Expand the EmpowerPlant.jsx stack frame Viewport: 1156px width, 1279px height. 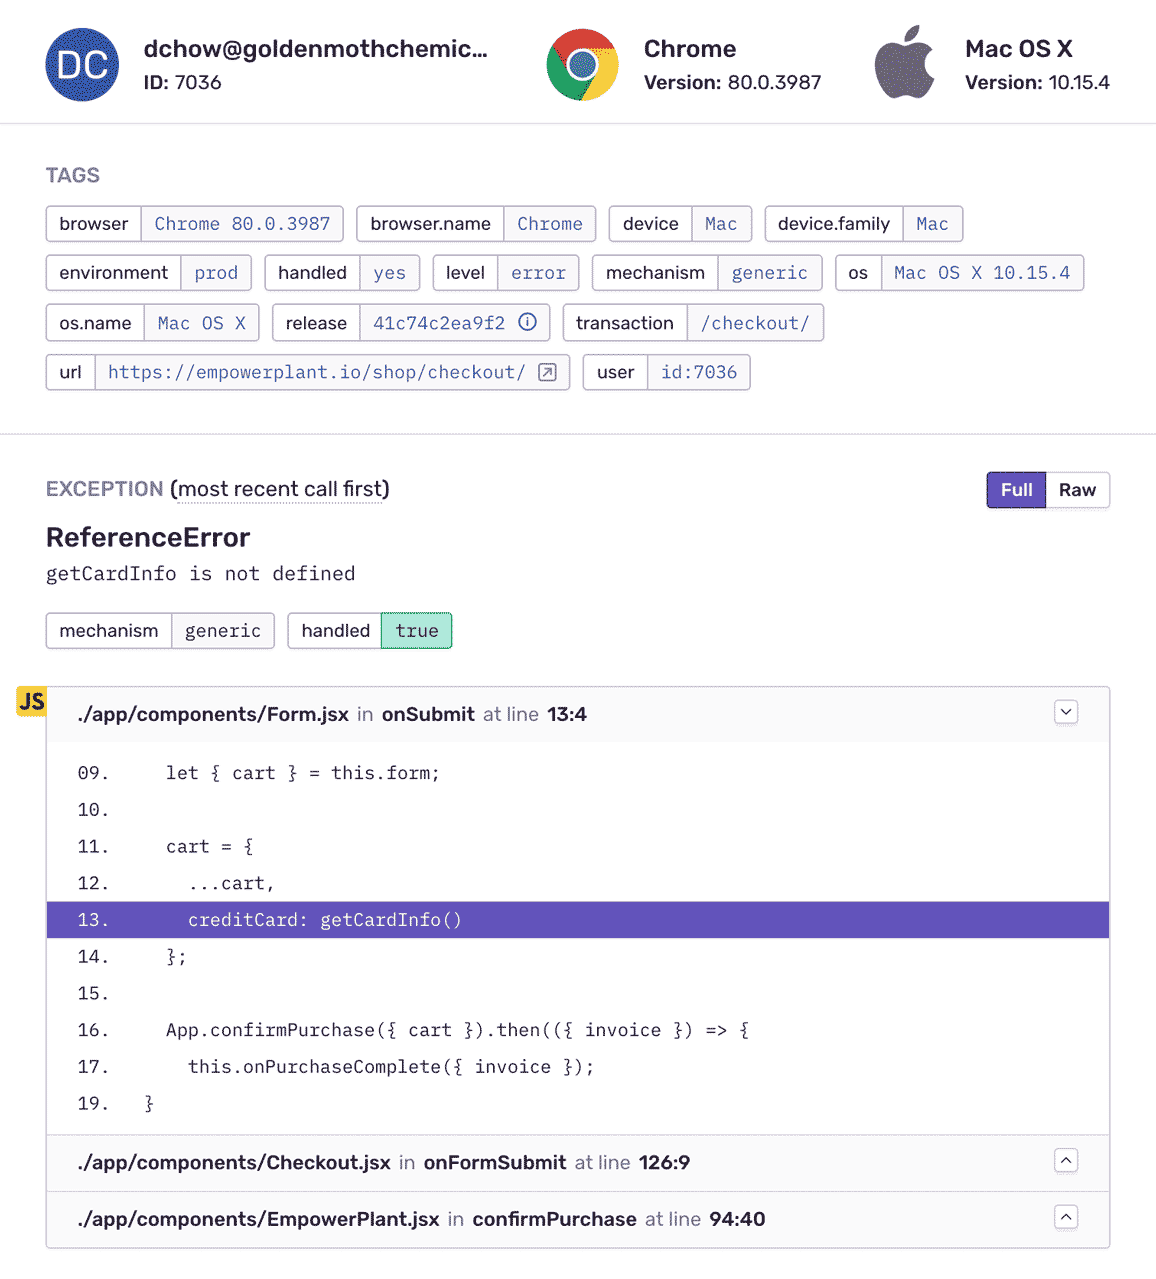(x=1065, y=1217)
